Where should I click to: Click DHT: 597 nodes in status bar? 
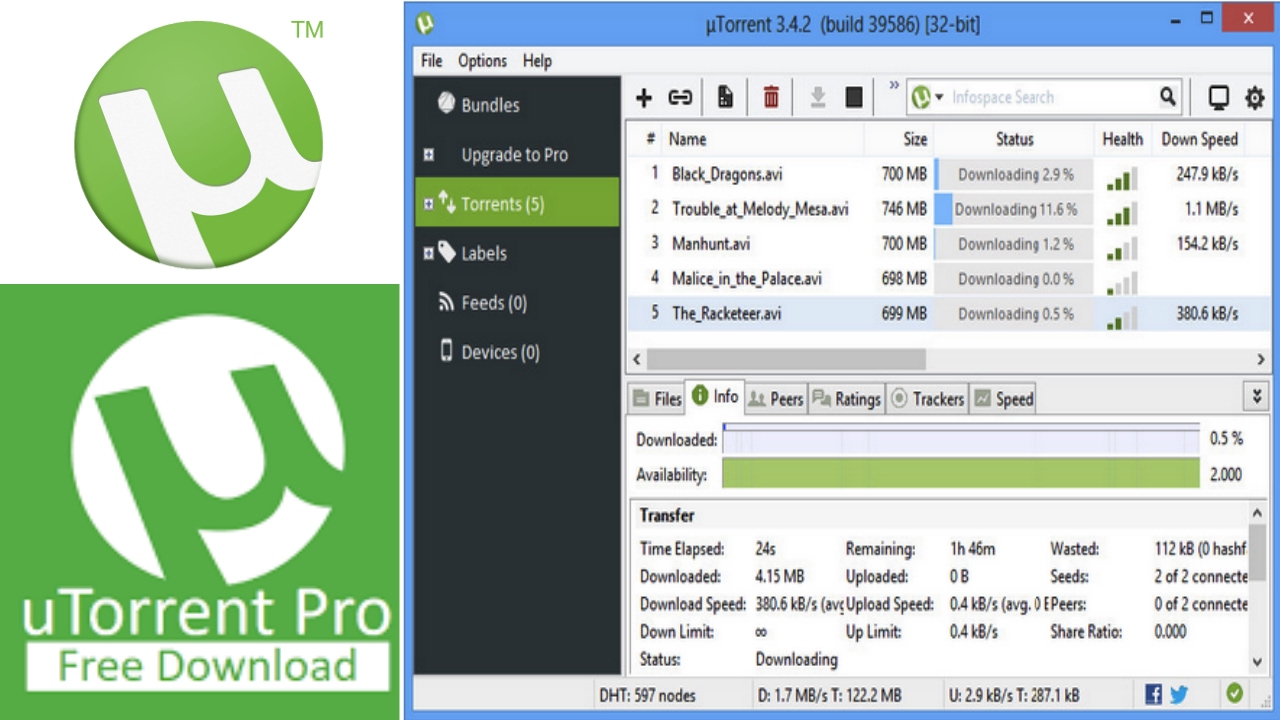coord(647,695)
